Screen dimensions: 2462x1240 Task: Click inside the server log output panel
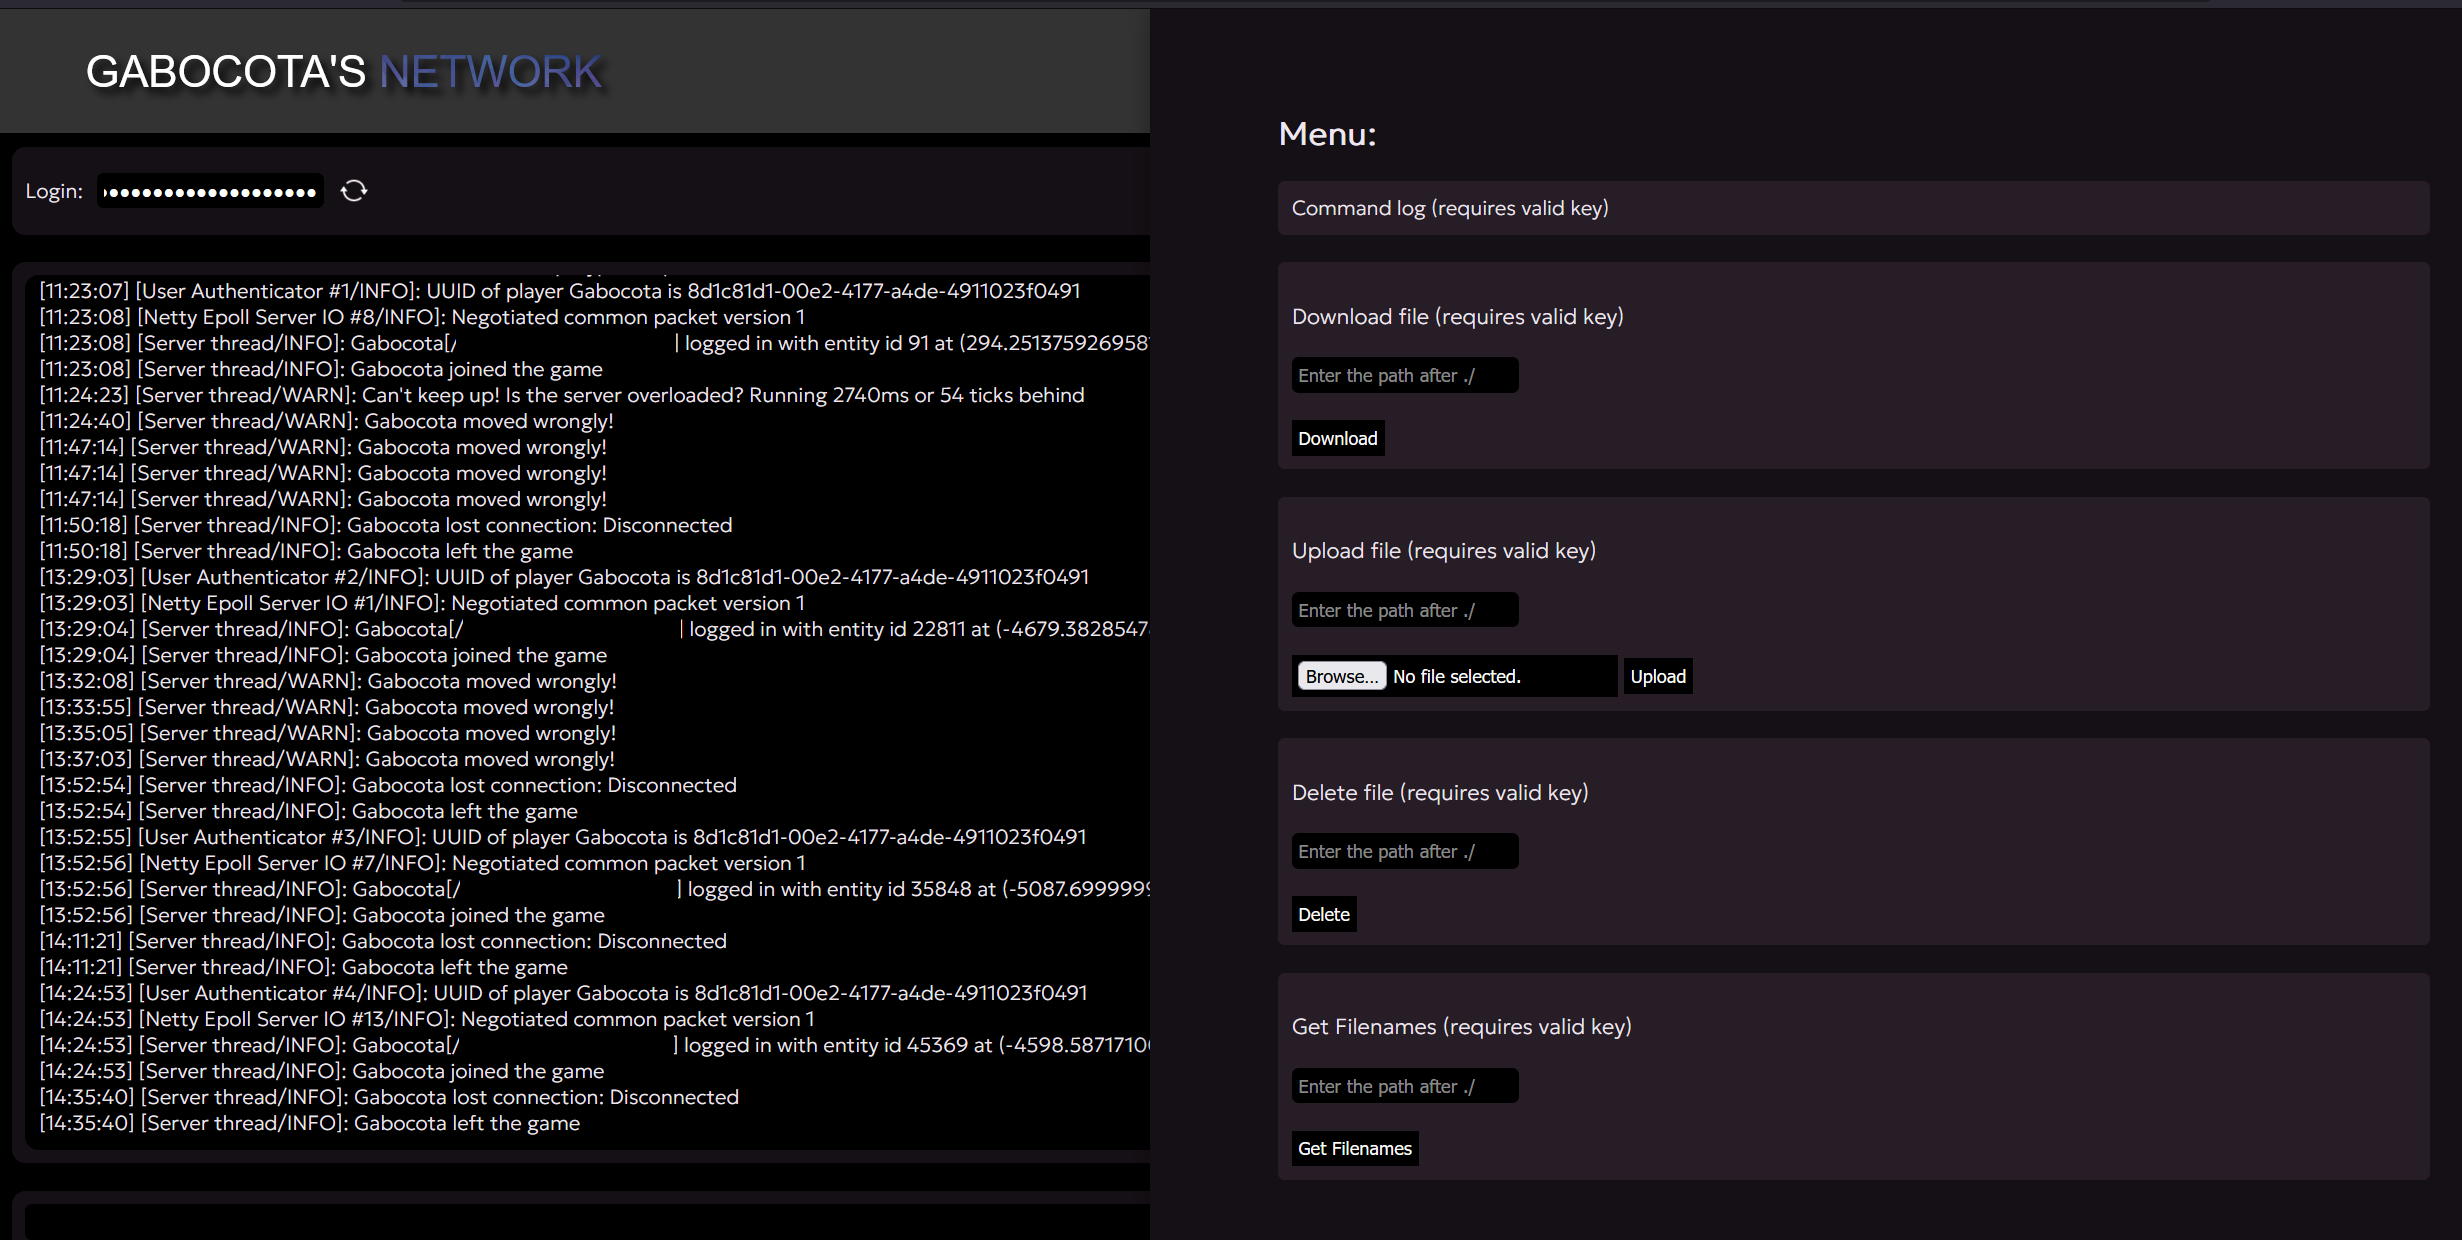coord(580,700)
